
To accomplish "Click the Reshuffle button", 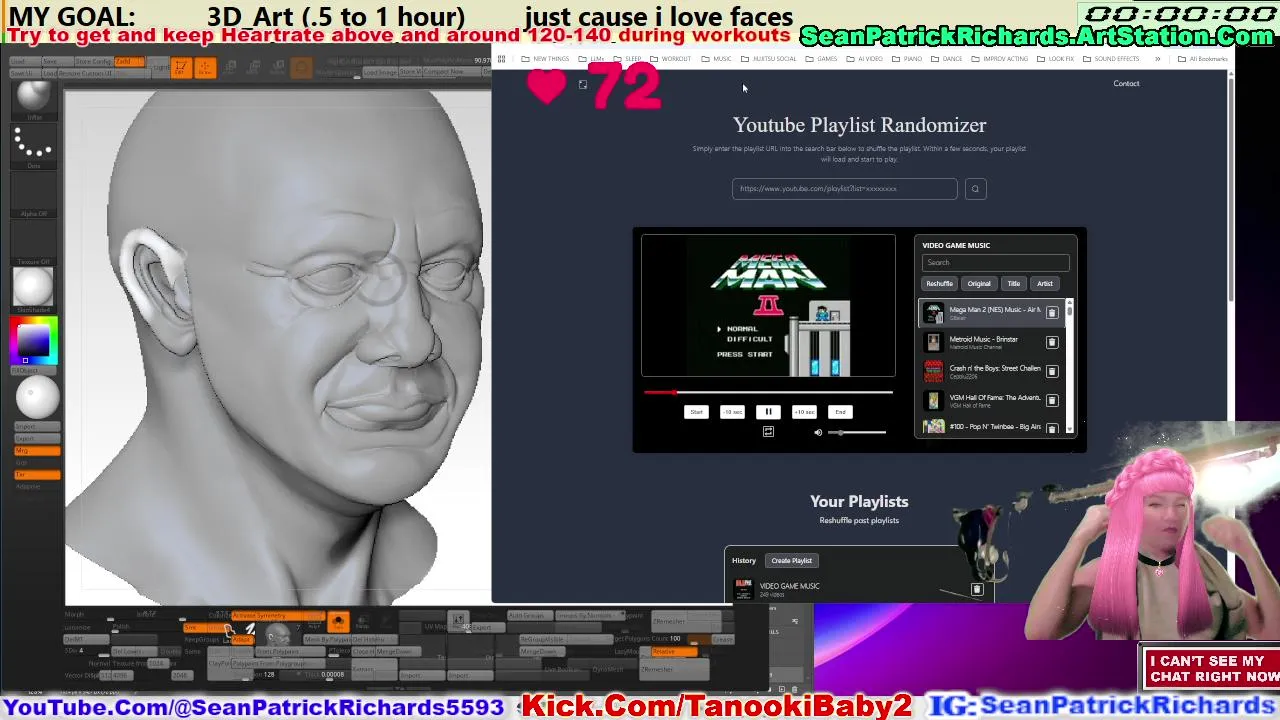I will click(939, 283).
